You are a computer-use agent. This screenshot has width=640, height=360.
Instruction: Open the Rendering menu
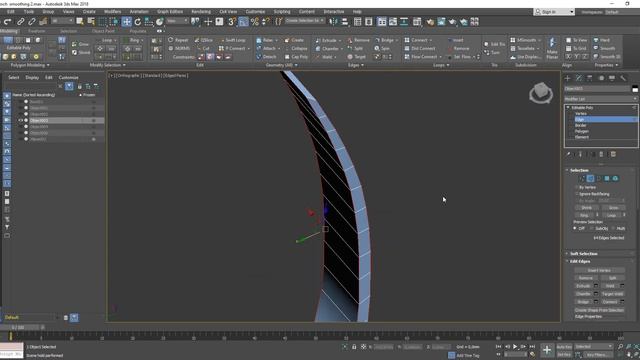(x=201, y=12)
